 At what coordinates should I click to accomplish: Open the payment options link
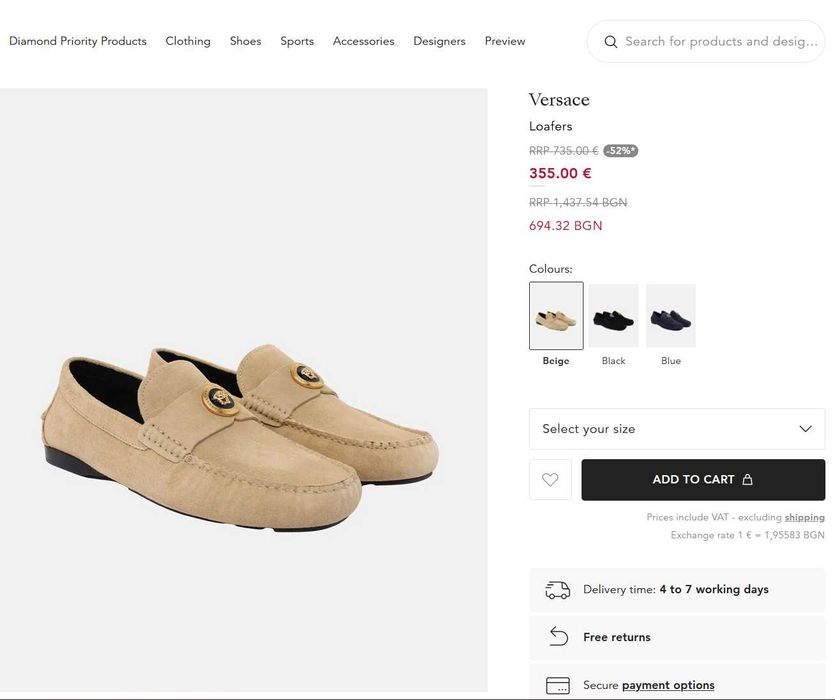click(x=668, y=685)
